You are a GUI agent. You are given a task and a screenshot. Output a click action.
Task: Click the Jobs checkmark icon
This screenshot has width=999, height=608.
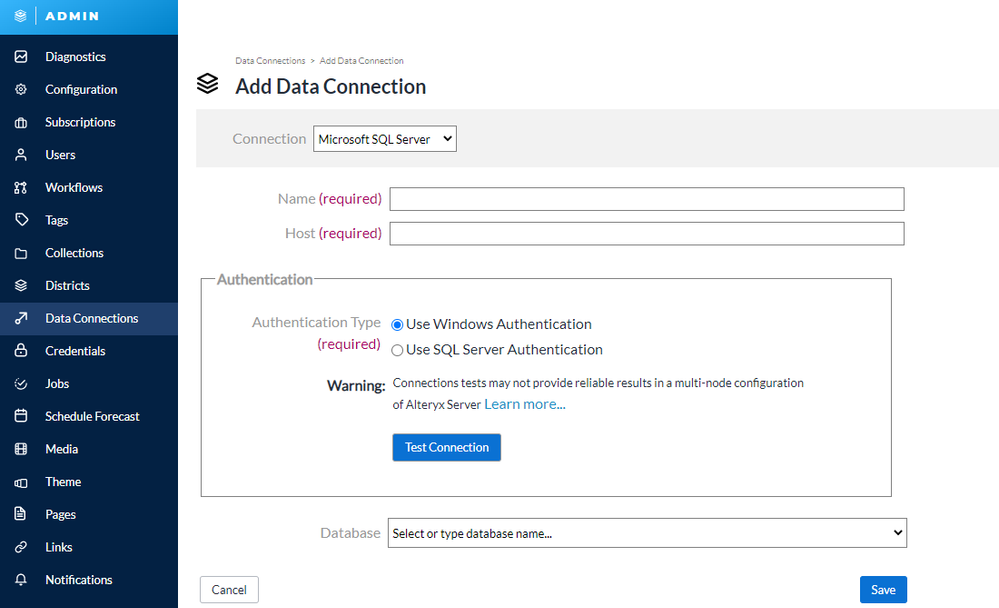[x=21, y=384]
